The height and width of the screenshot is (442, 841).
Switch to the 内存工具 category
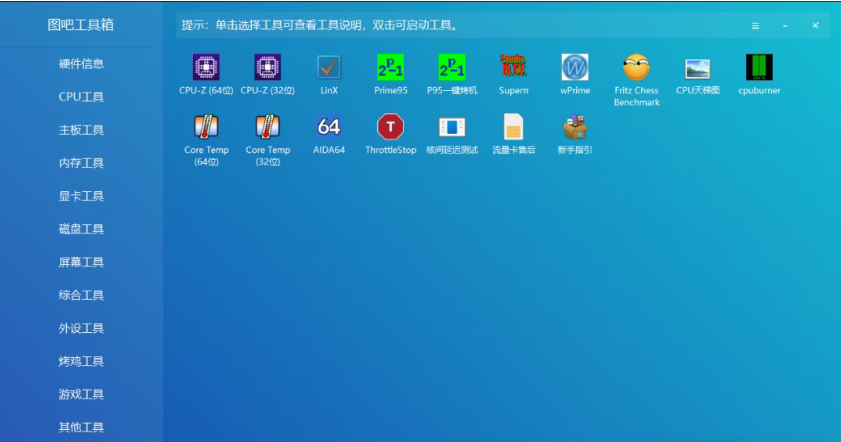pos(81,163)
